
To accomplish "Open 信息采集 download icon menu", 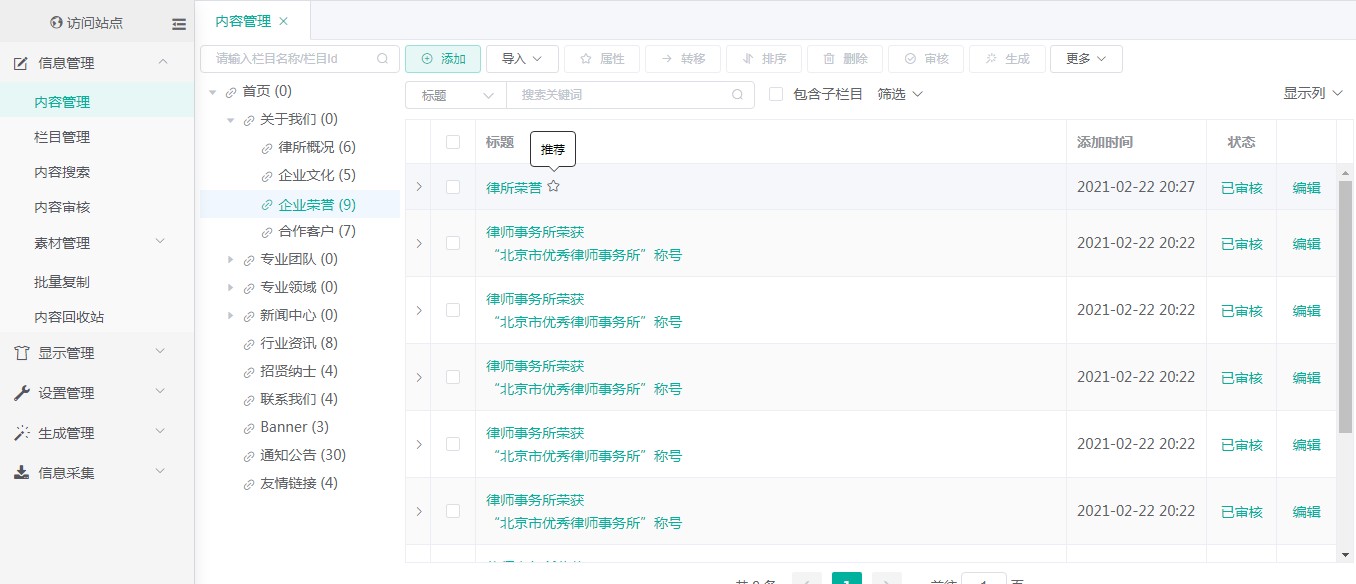I will [21, 473].
